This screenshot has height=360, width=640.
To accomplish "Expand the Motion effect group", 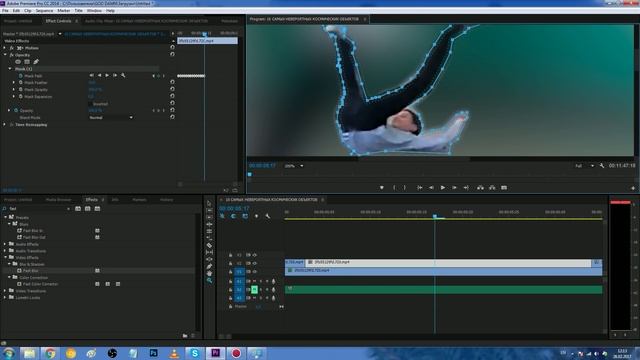I will point(5,48).
